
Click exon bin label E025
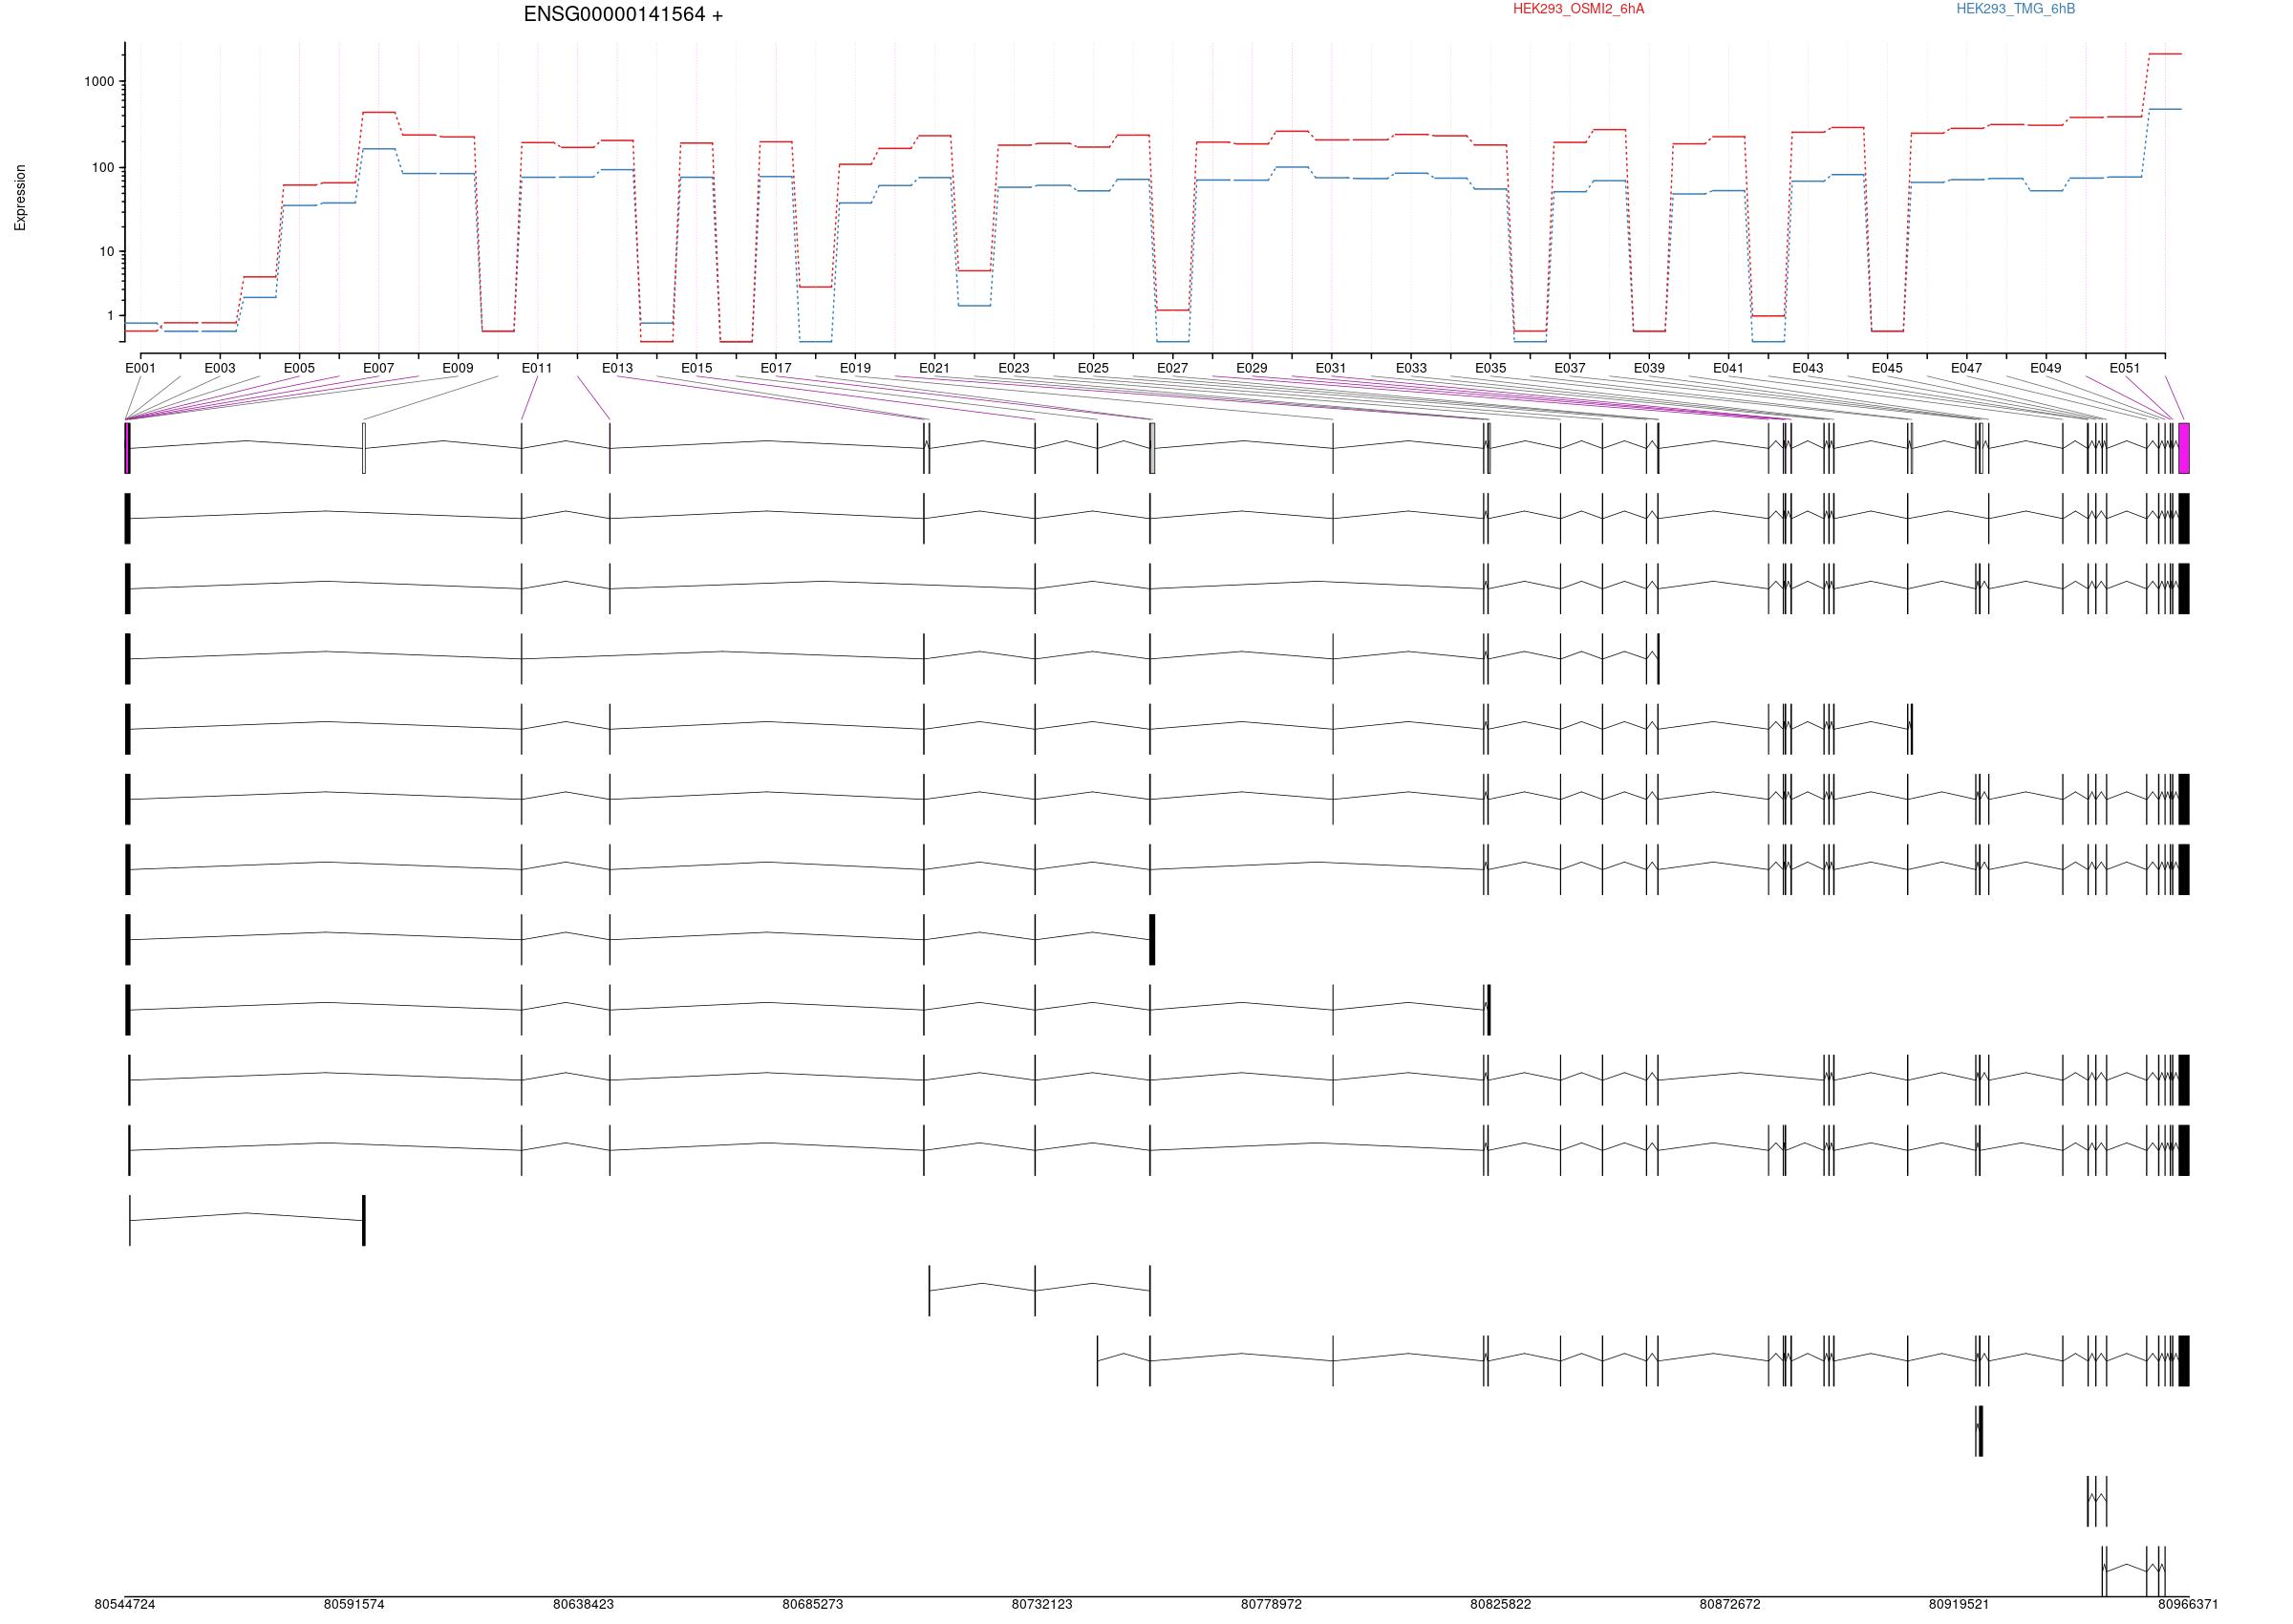pos(1093,368)
